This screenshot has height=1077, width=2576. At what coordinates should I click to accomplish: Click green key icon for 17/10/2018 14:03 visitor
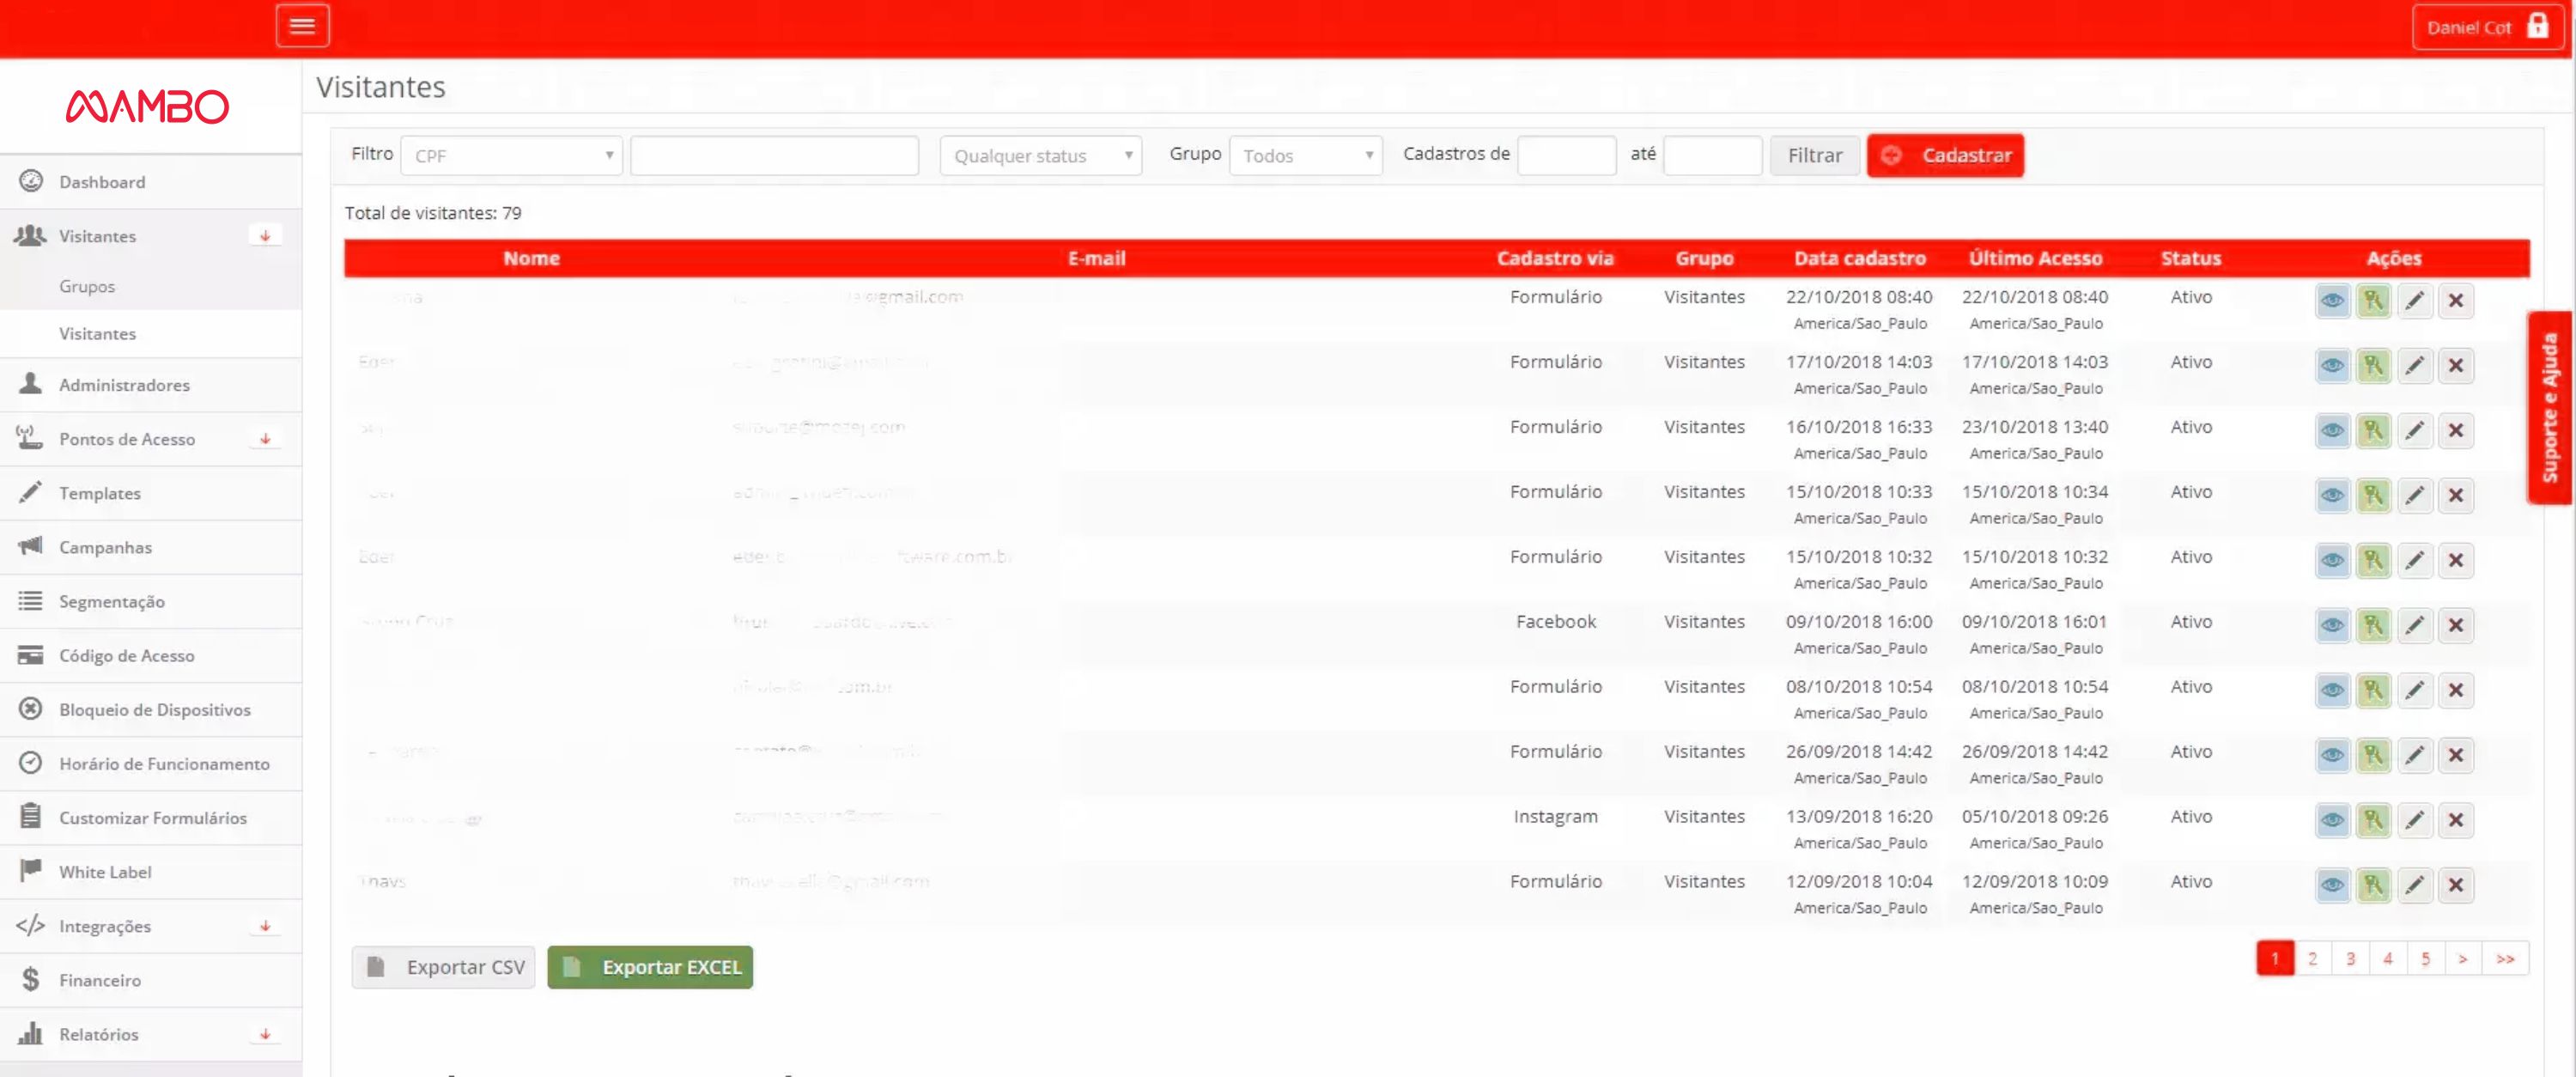2373,366
